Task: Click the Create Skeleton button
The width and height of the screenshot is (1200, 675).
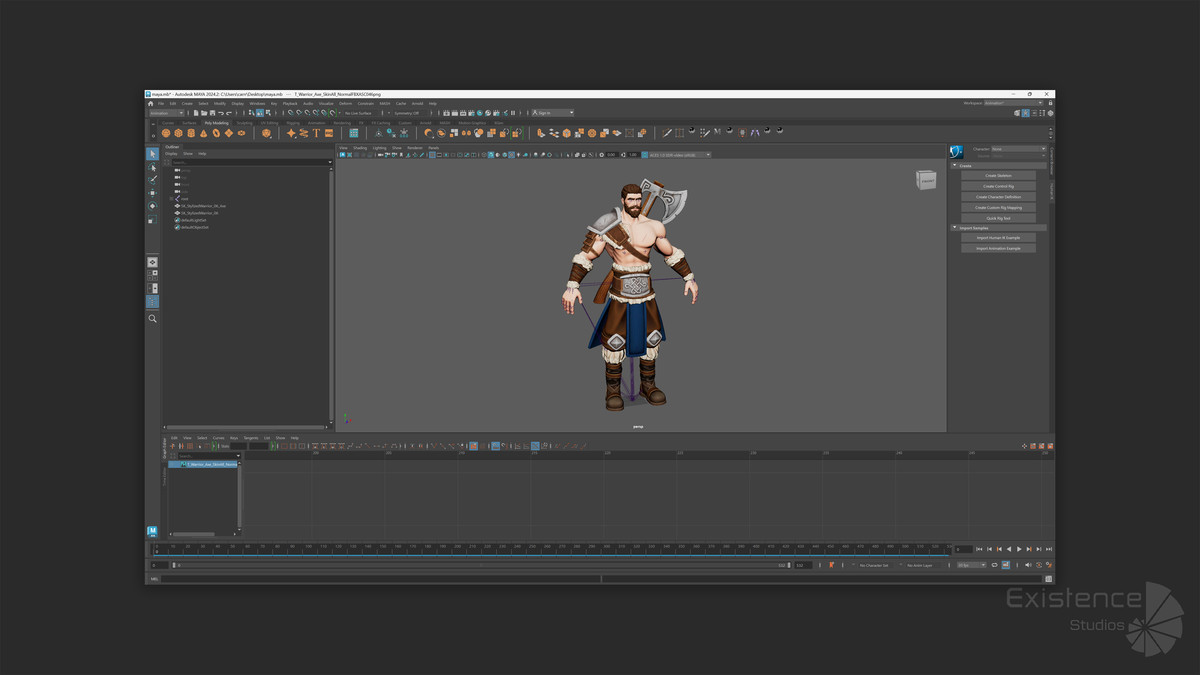Action: point(998,175)
